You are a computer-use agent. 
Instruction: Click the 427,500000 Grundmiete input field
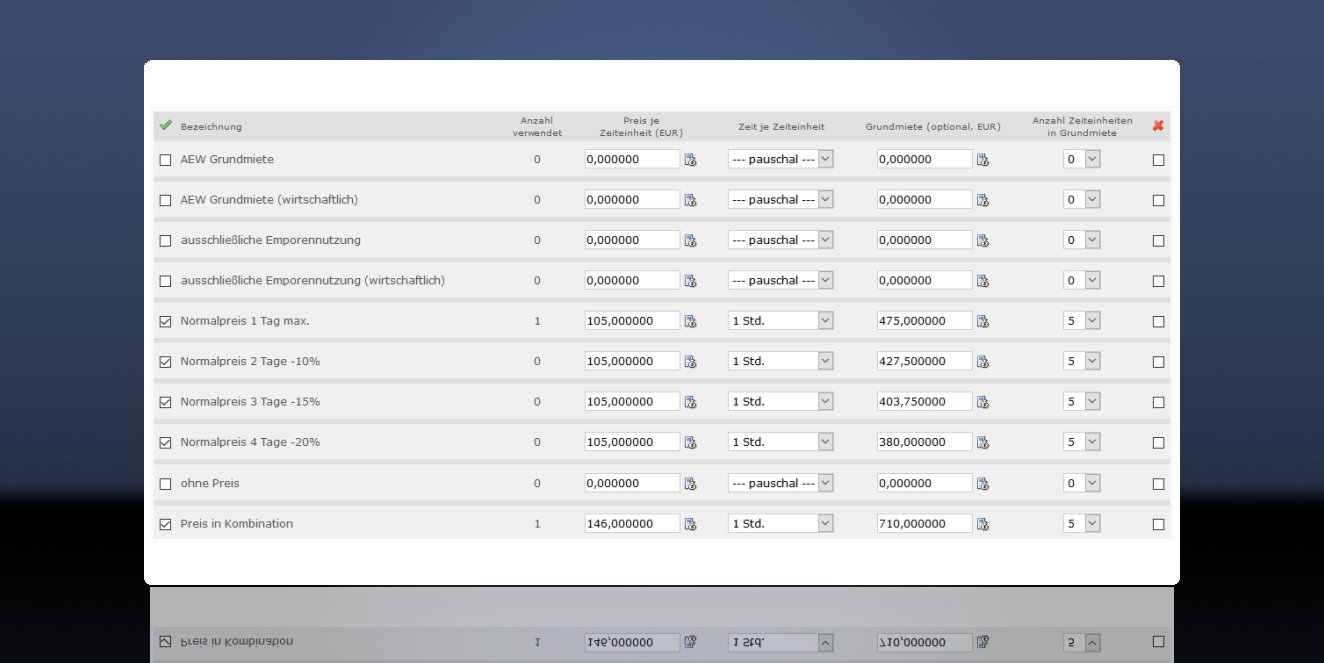click(925, 361)
